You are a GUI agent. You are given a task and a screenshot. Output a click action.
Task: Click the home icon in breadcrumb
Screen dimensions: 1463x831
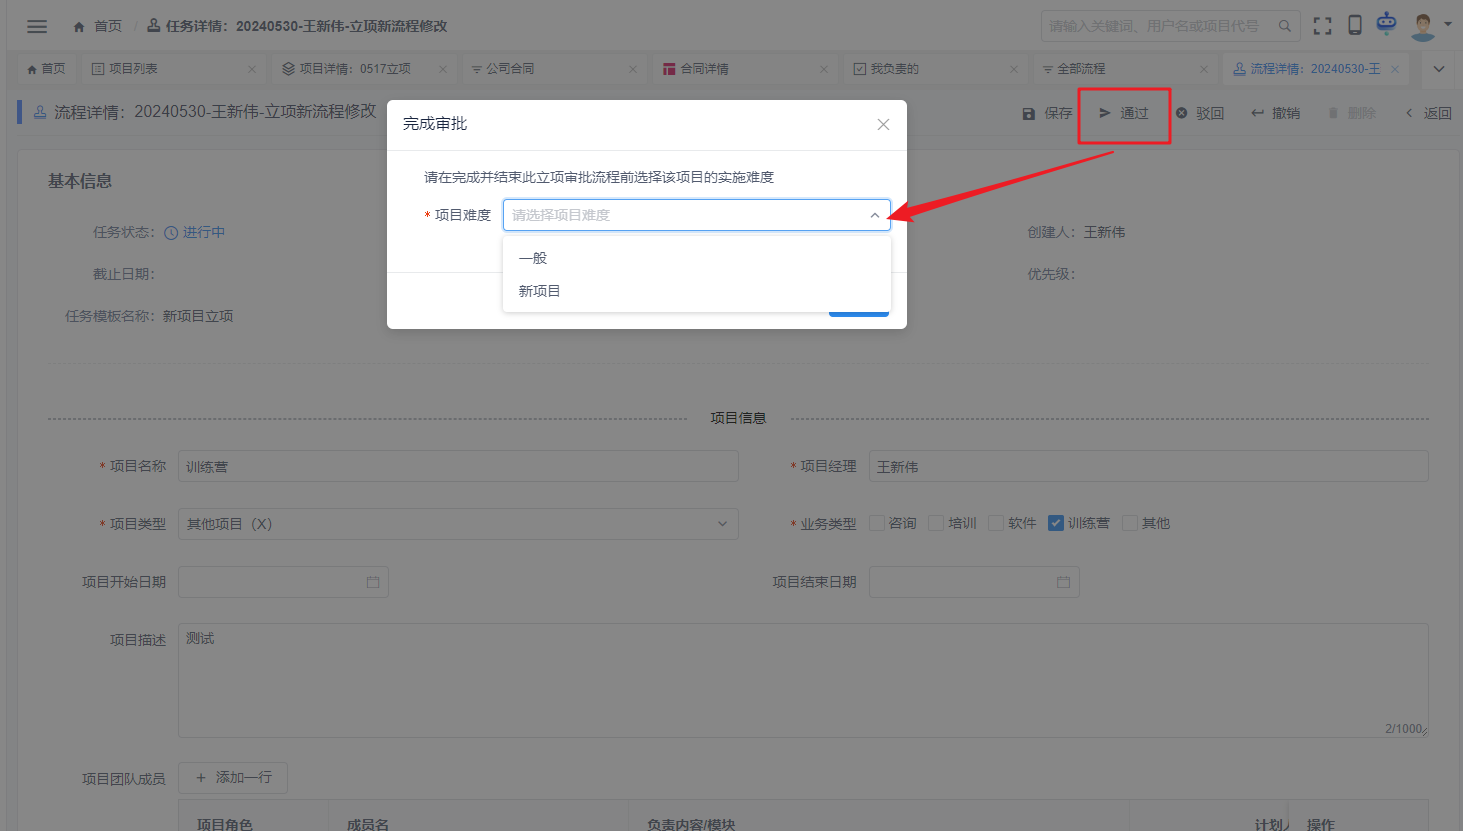click(79, 27)
